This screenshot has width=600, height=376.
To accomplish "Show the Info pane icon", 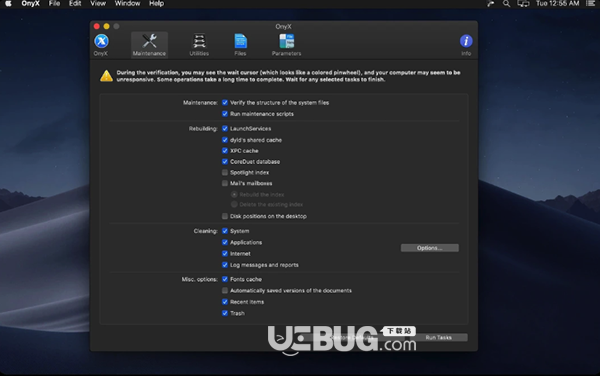I will click(466, 41).
